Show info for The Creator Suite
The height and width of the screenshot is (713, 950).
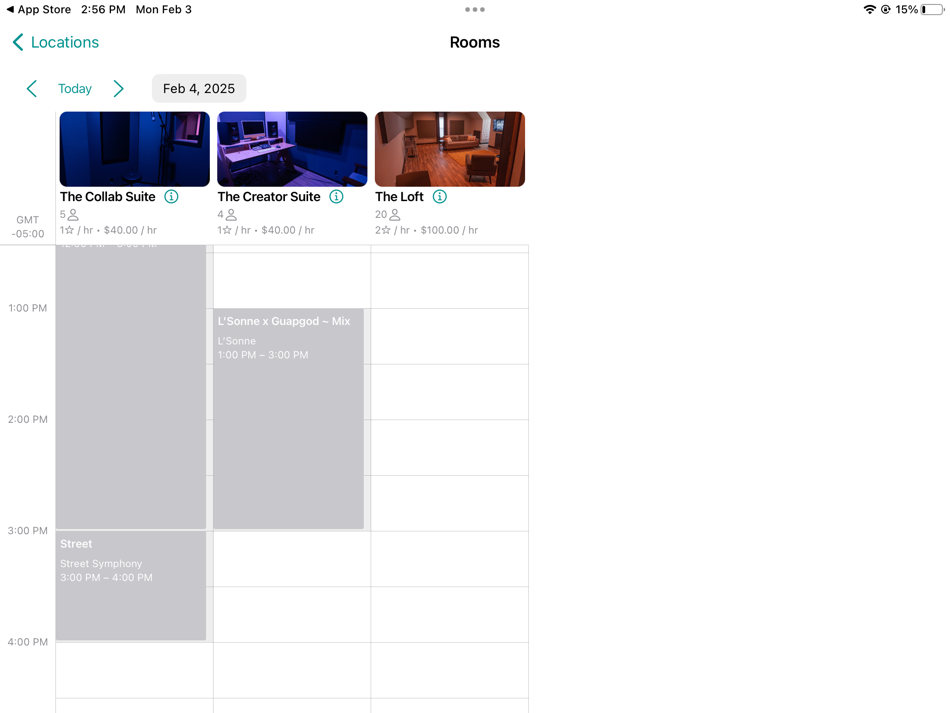[336, 196]
